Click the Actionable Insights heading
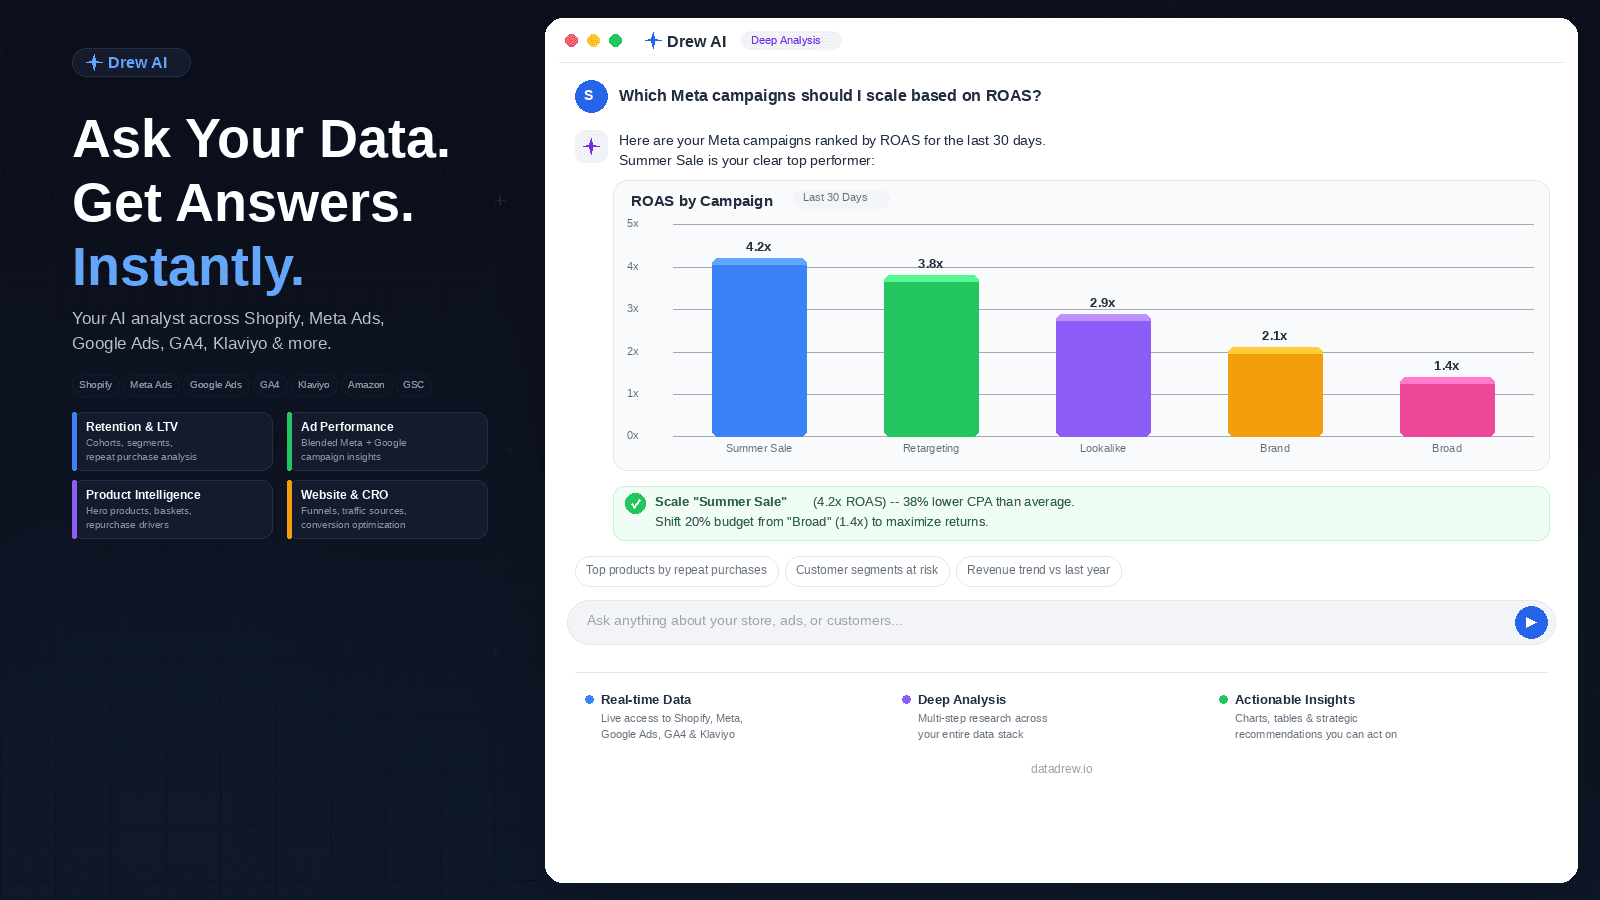 [x=1295, y=700]
